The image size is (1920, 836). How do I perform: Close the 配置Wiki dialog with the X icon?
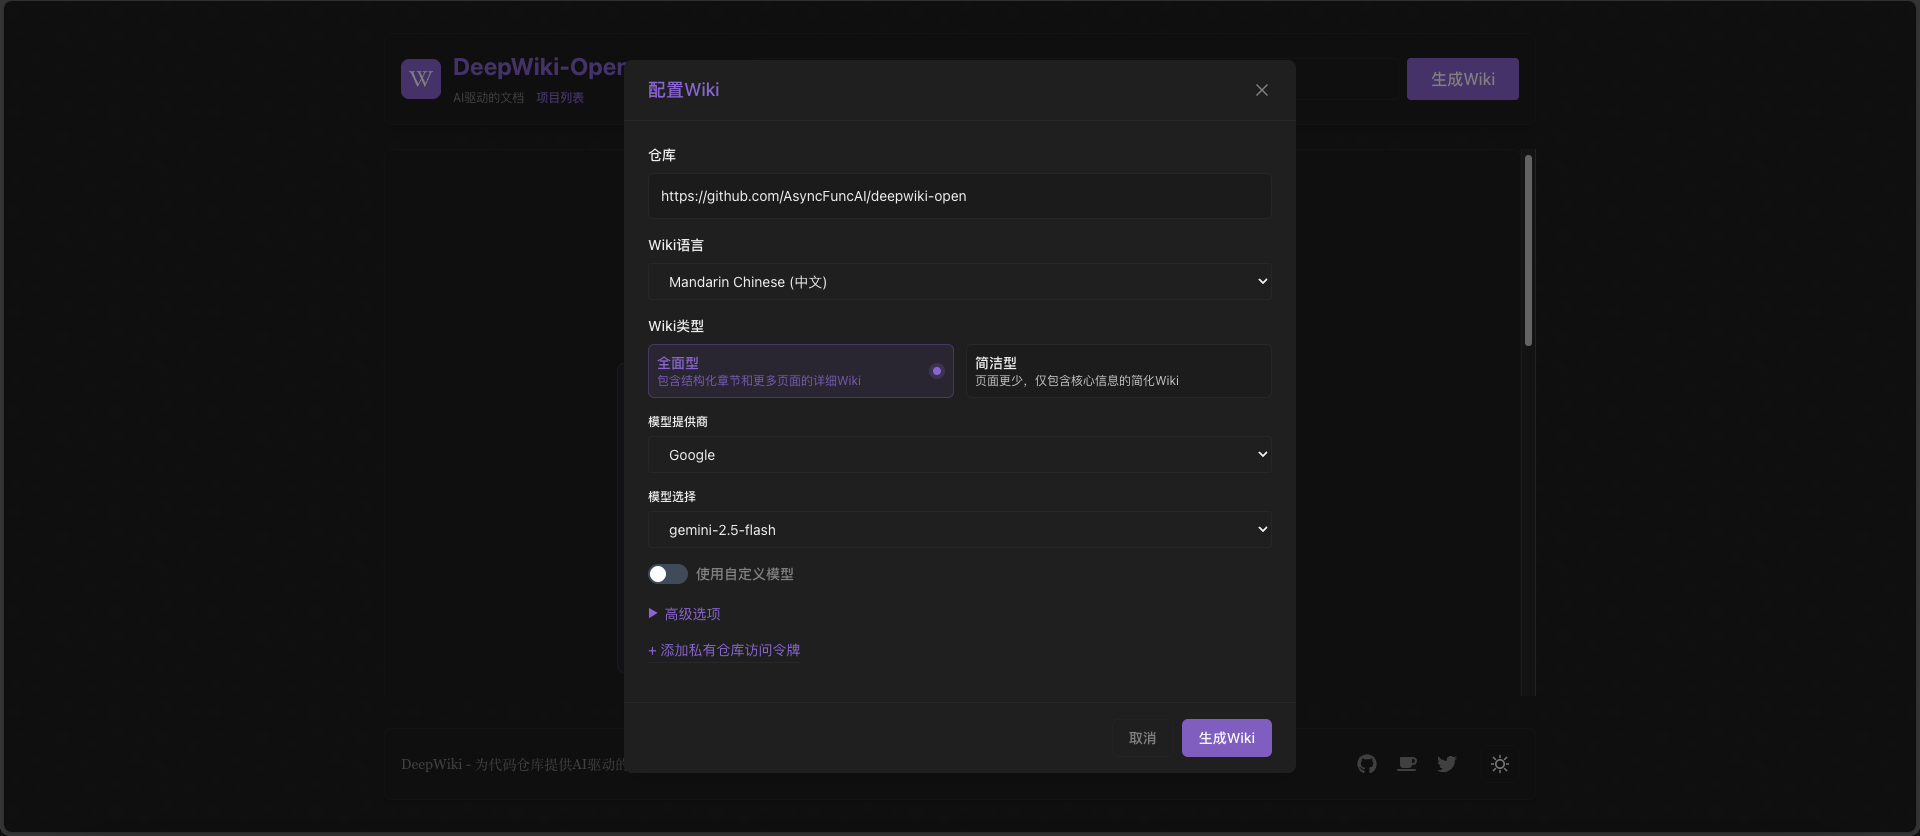[x=1262, y=90]
